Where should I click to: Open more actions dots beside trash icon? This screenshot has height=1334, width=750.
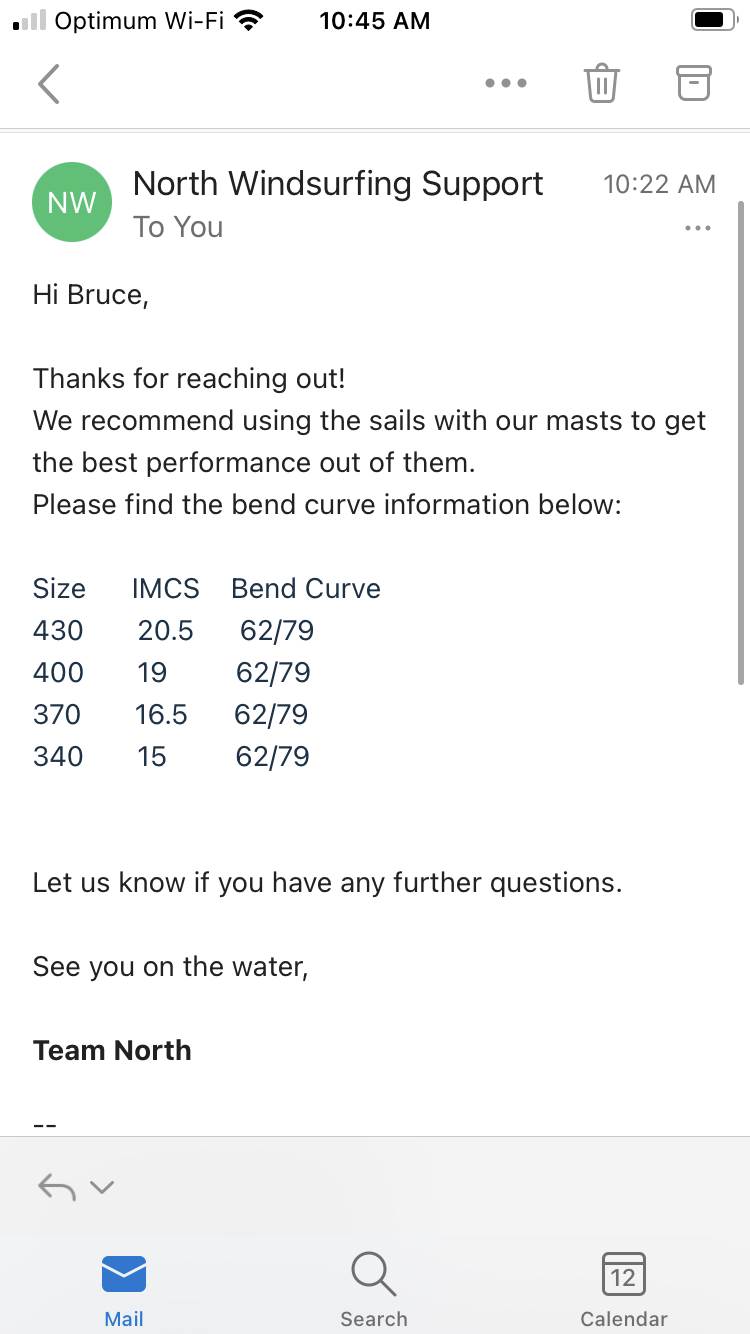click(x=505, y=84)
